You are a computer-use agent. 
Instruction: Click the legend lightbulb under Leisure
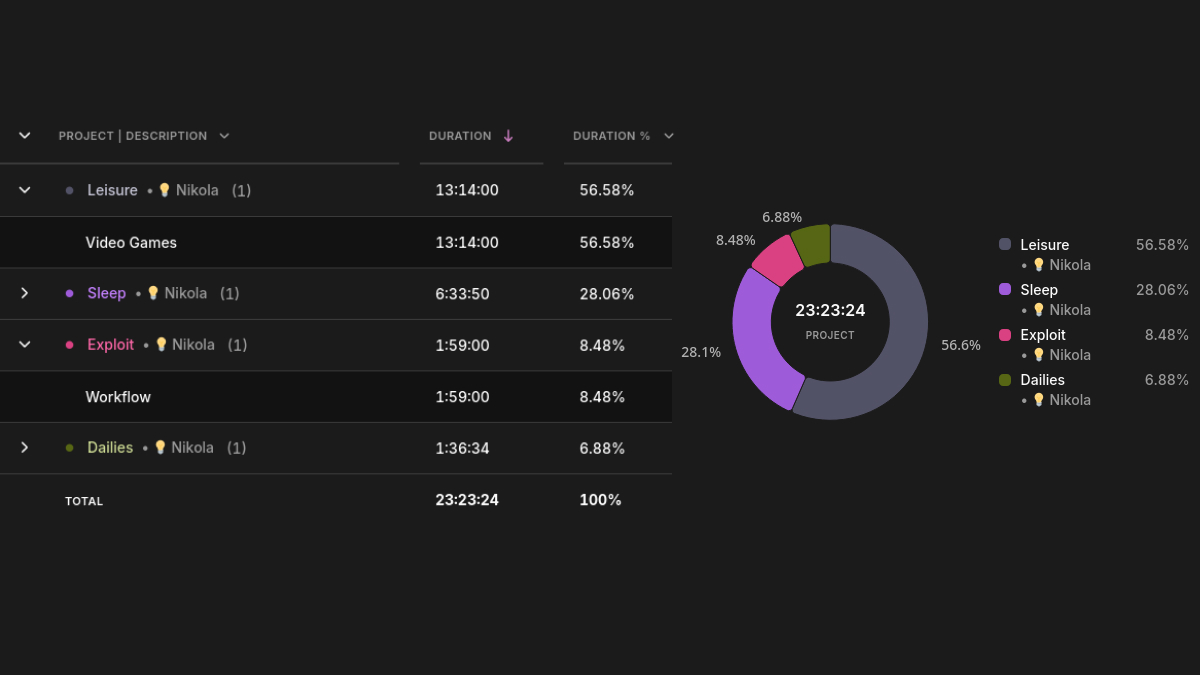coord(1039,265)
